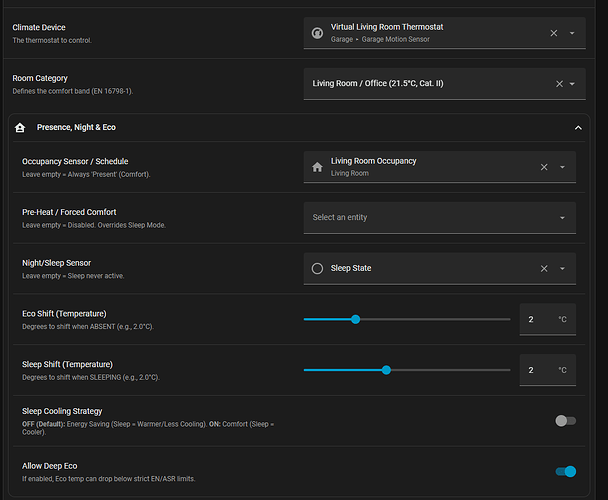Disable the Allow Deep Eco toggle
Screen dimensions: 608x500
click(x=565, y=472)
